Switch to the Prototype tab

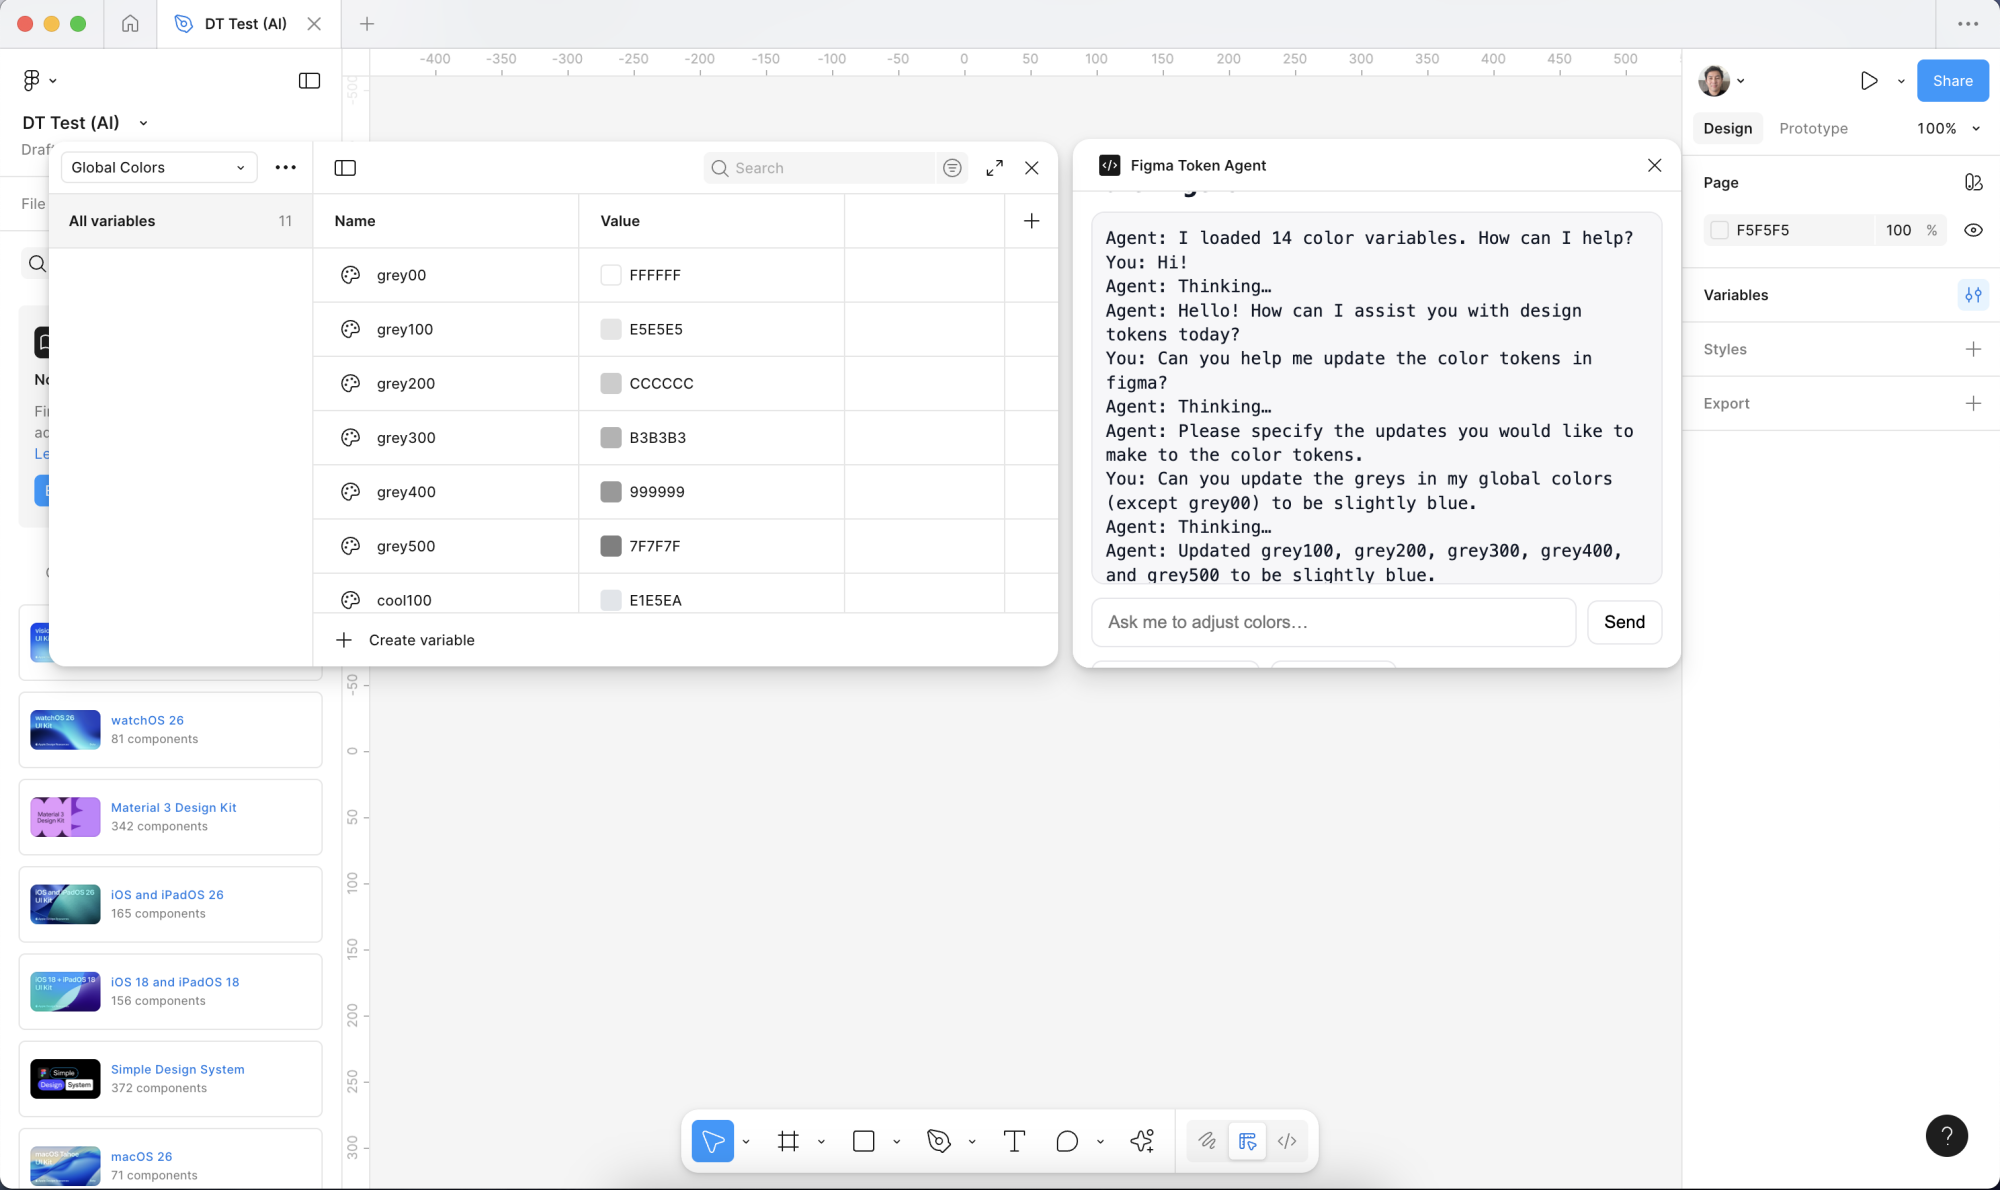click(1813, 129)
